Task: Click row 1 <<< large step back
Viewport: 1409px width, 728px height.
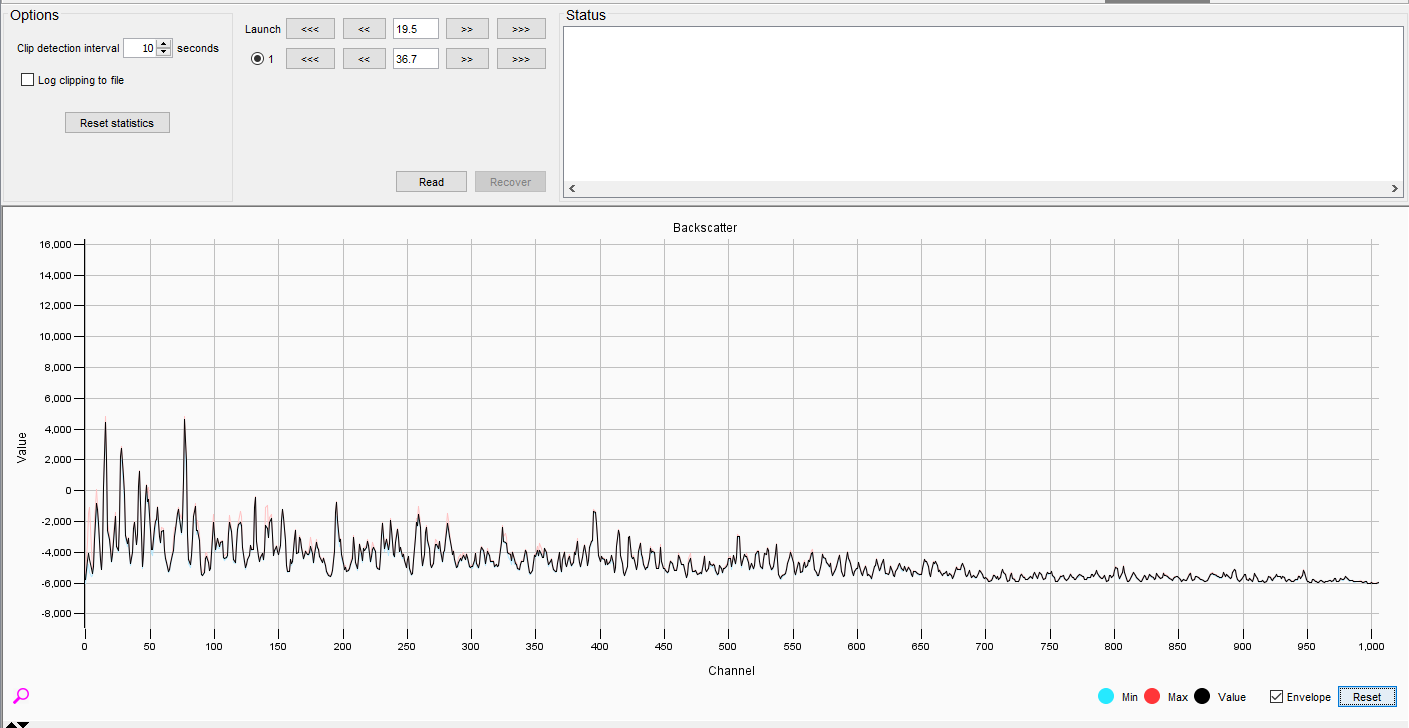Action: pos(310,59)
